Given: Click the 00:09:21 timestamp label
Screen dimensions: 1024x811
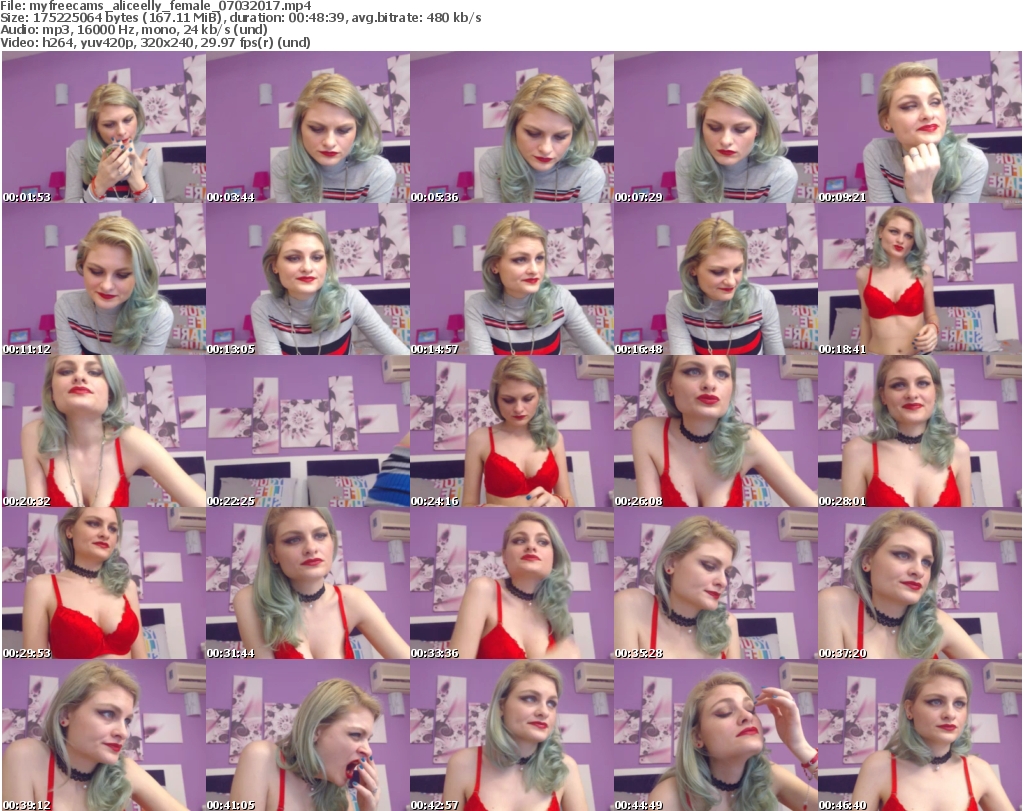Looking at the screenshot, I should click(842, 197).
